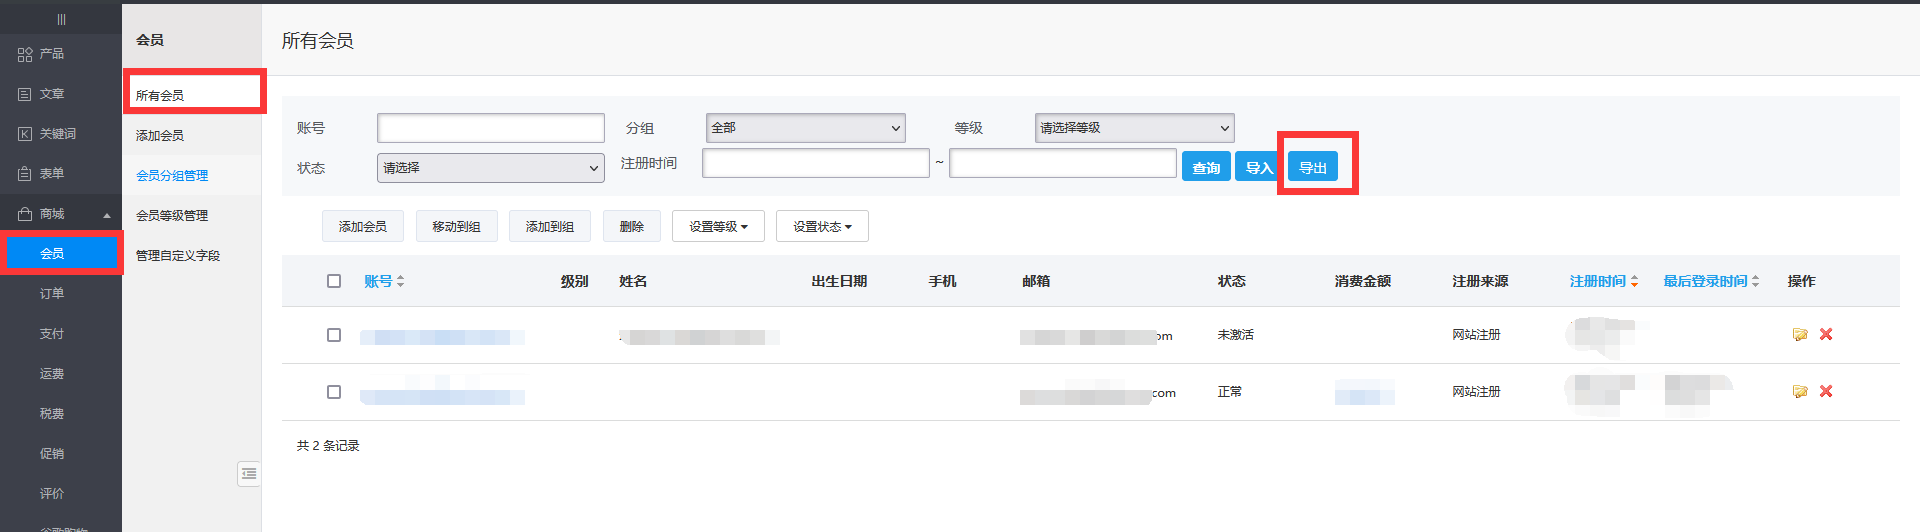Tick the second member row checkbox
The image size is (1920, 532).
[x=334, y=392]
